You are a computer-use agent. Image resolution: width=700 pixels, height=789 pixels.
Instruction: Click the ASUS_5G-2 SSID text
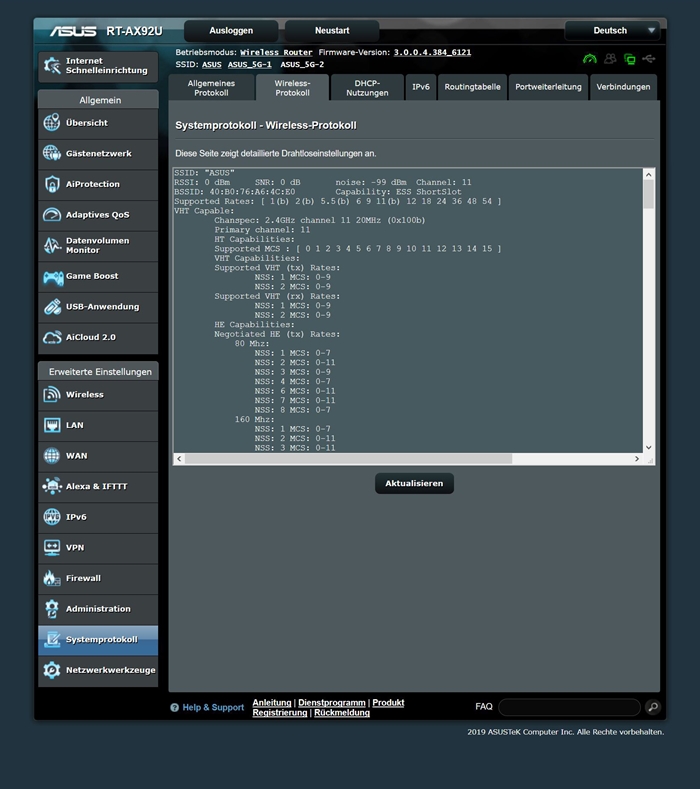click(x=302, y=64)
